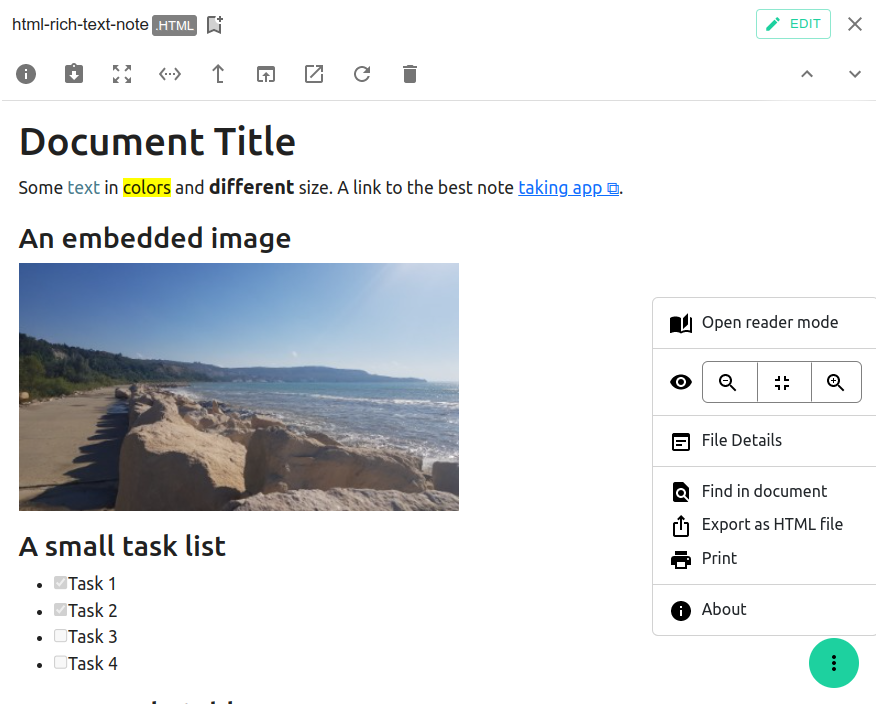Follow the taking app hyperlink

tap(560, 188)
